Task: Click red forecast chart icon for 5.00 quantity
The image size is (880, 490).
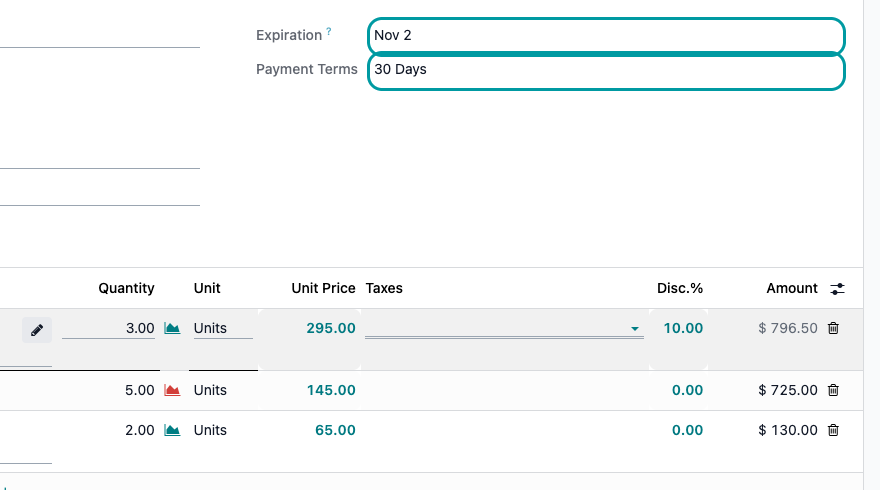Action: tap(172, 390)
